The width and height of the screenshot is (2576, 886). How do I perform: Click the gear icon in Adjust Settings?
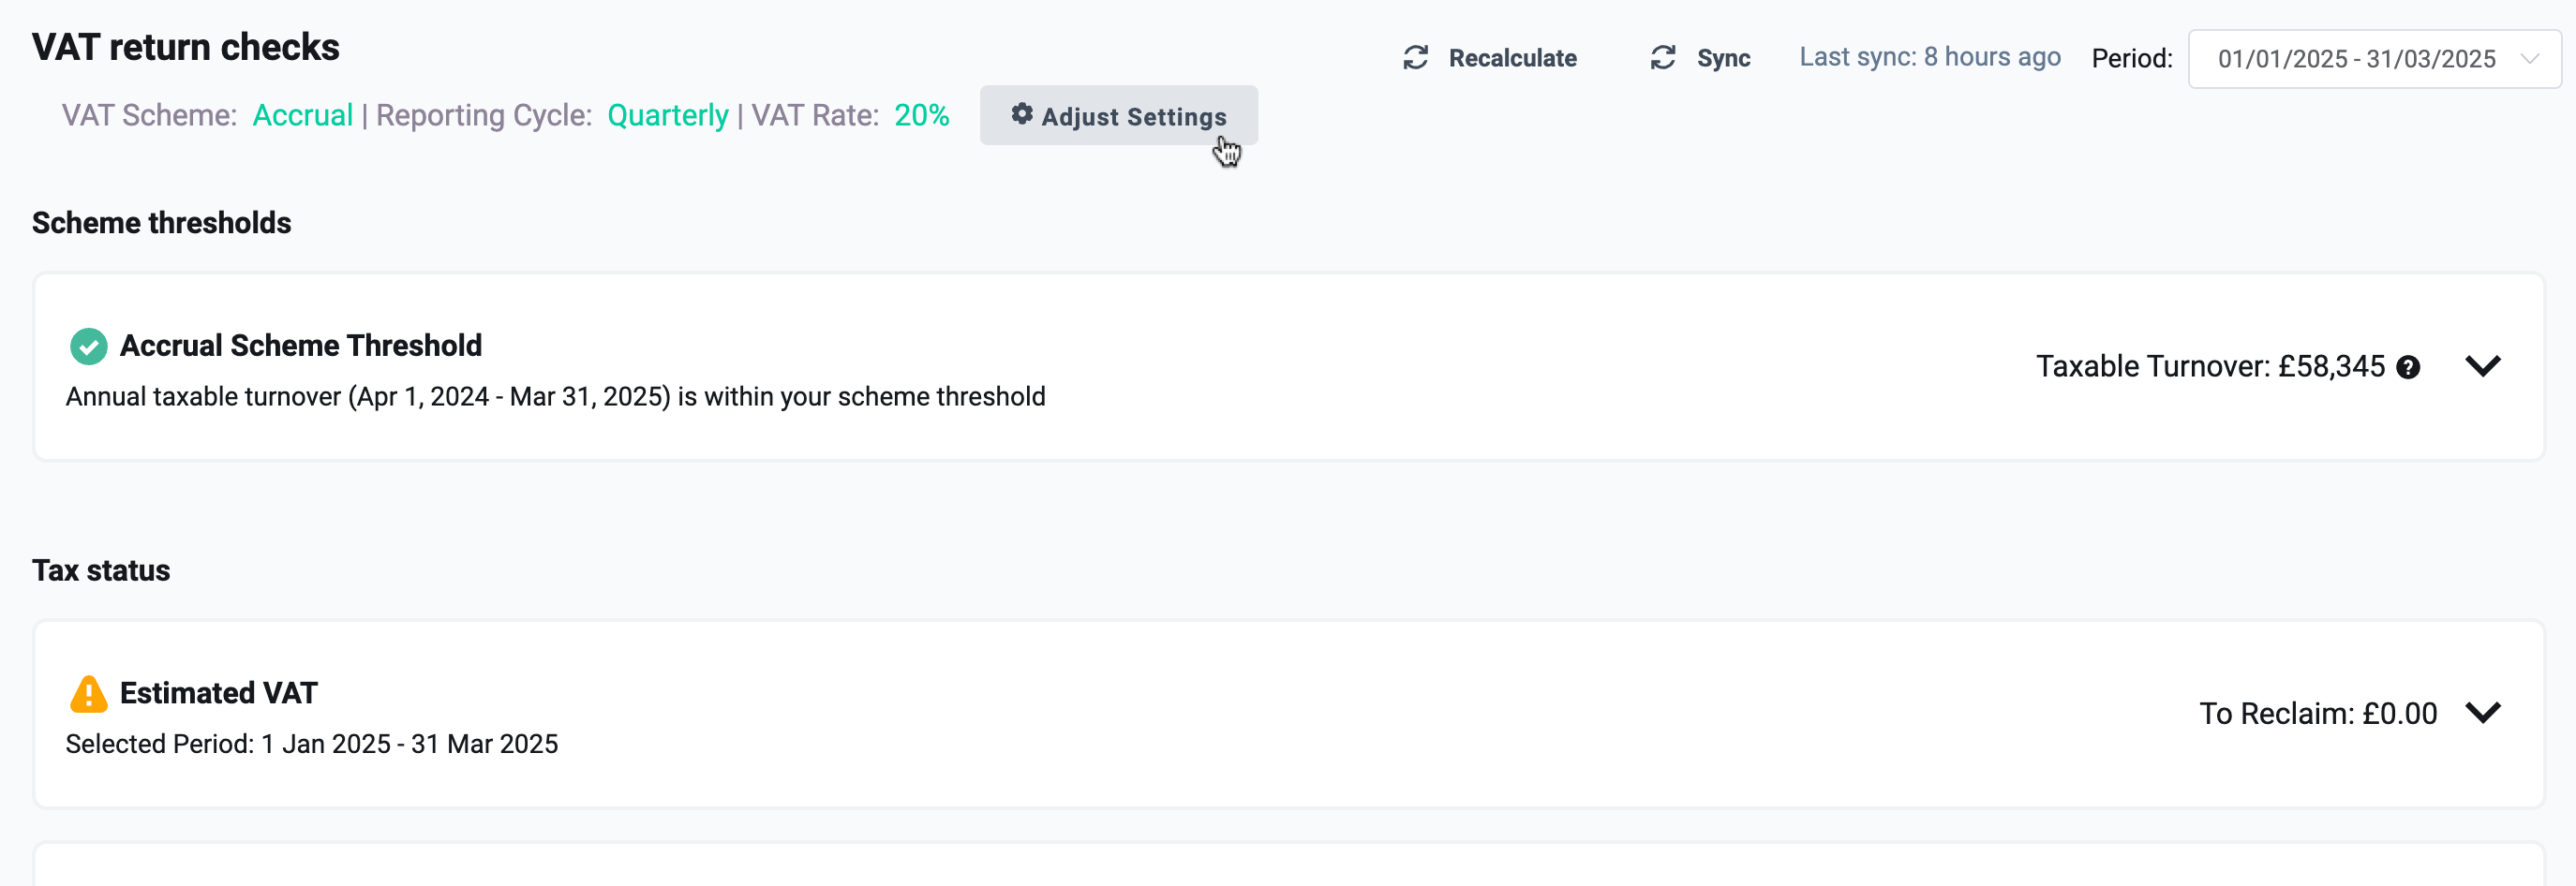tap(1021, 114)
